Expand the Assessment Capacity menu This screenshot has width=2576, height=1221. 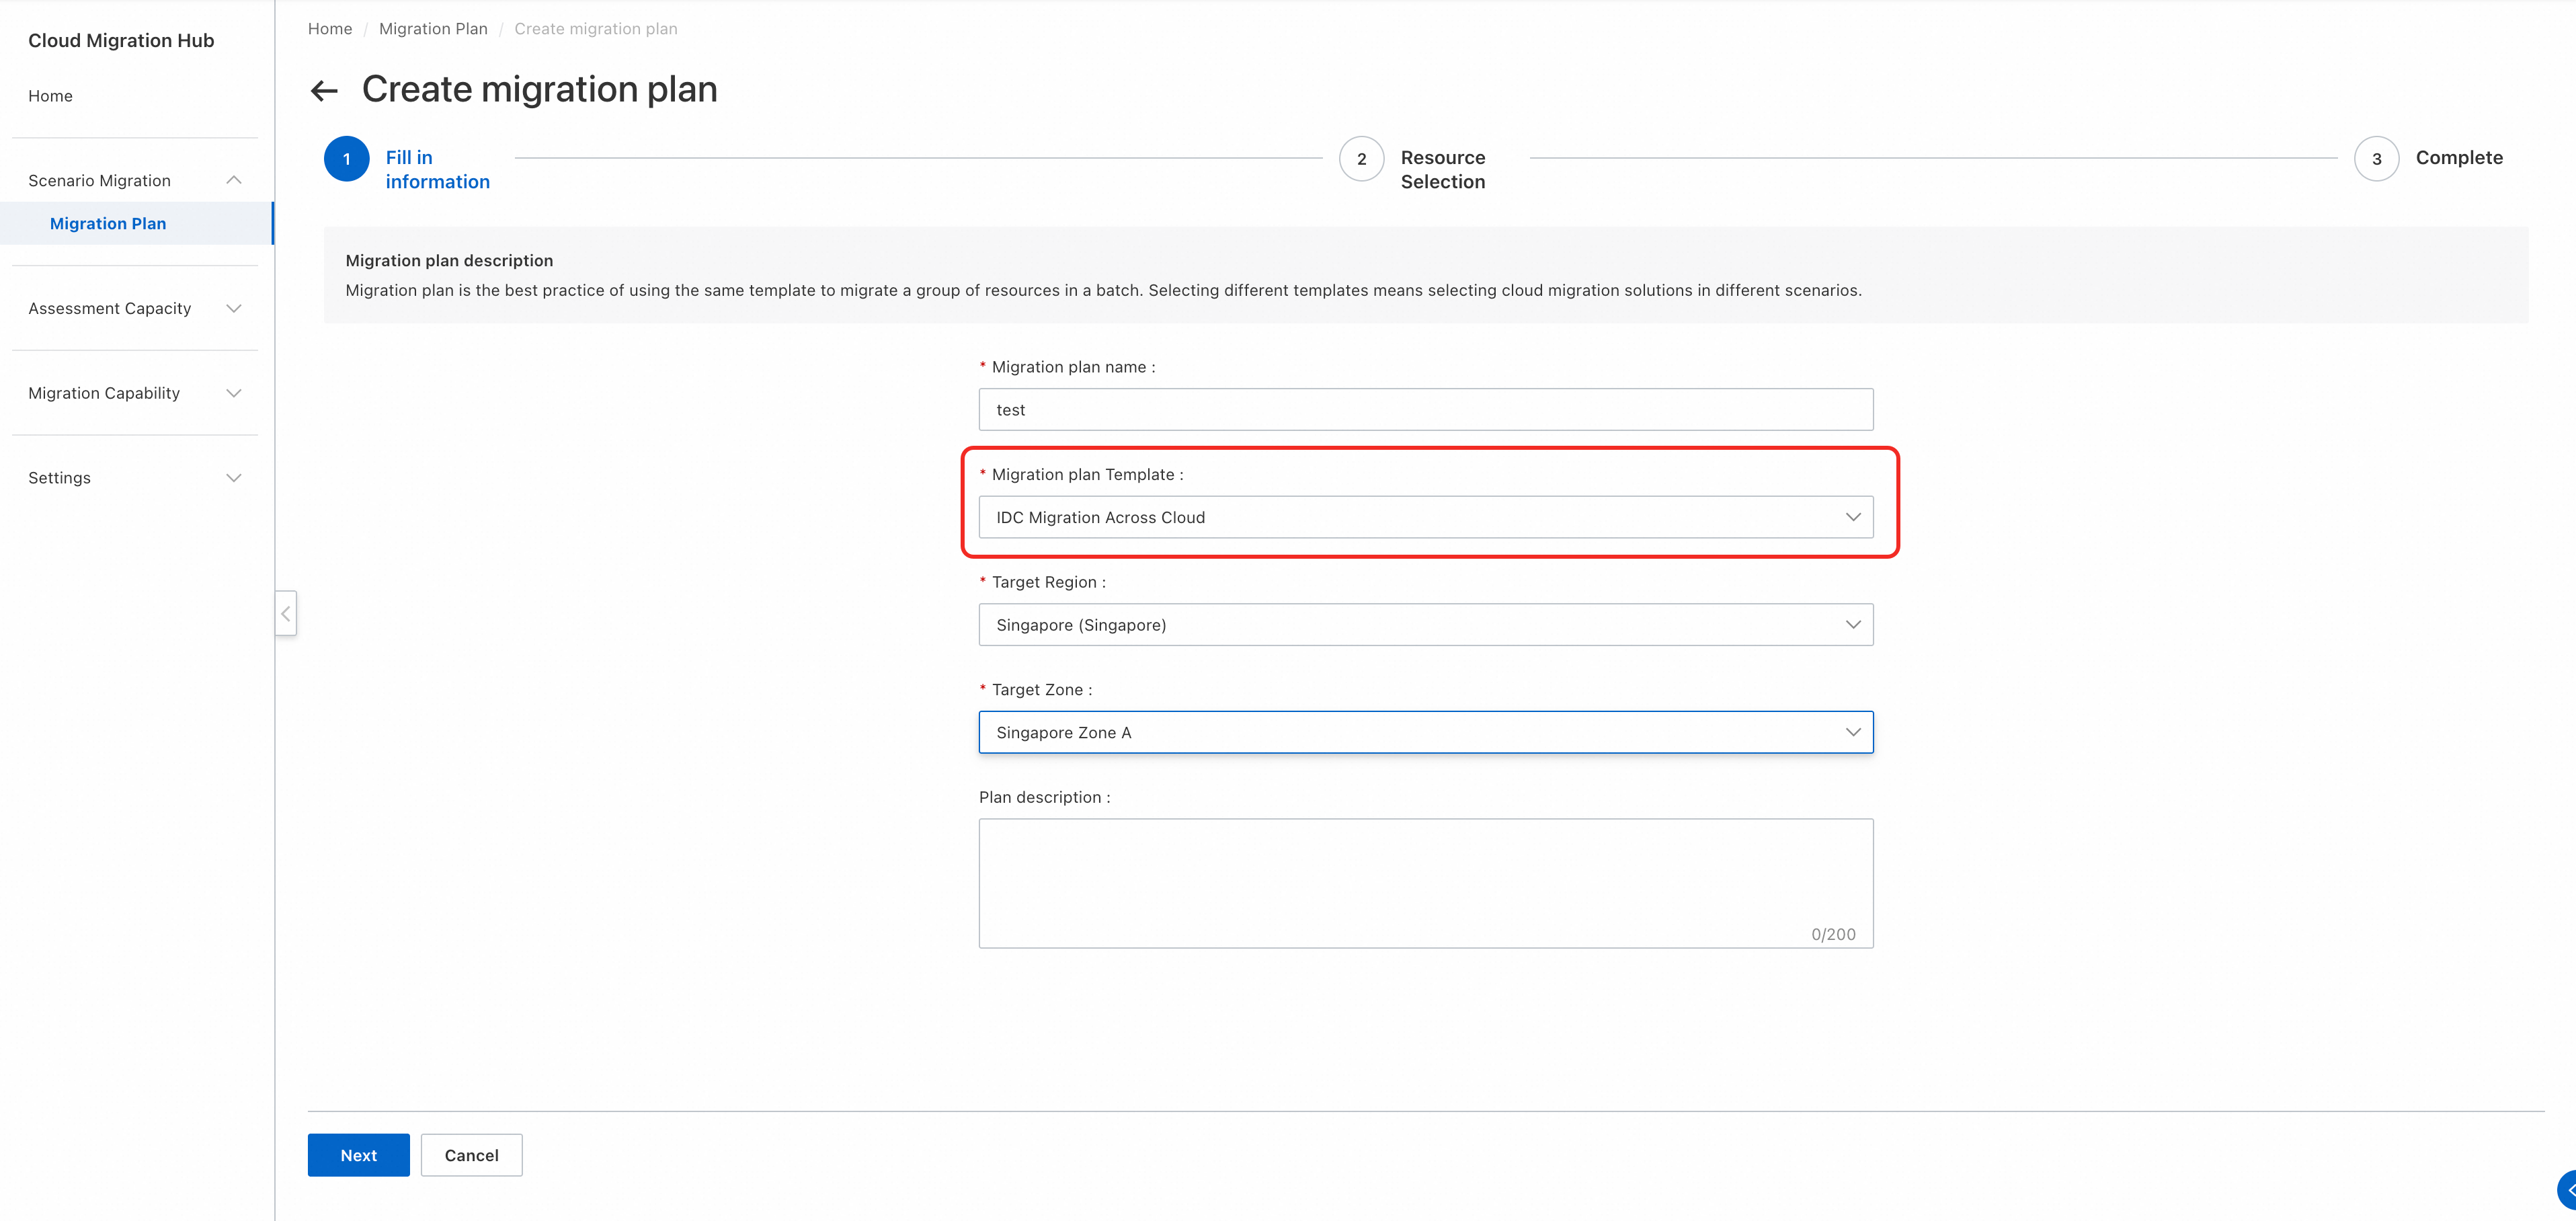pos(234,308)
